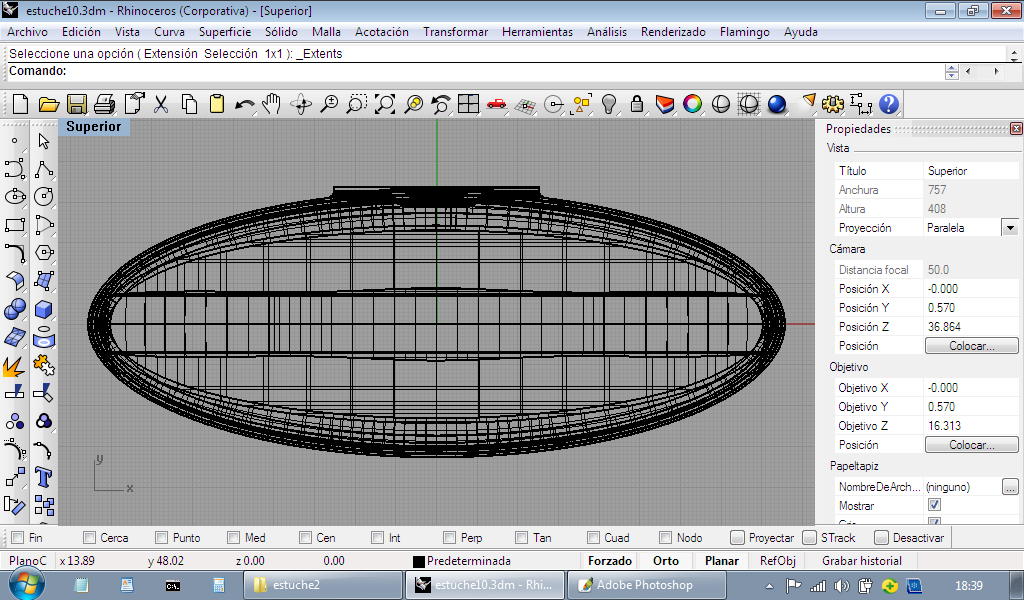Enable the Fin object snap checkbox
Viewport: 1024px width, 600px height.
pos(17,538)
